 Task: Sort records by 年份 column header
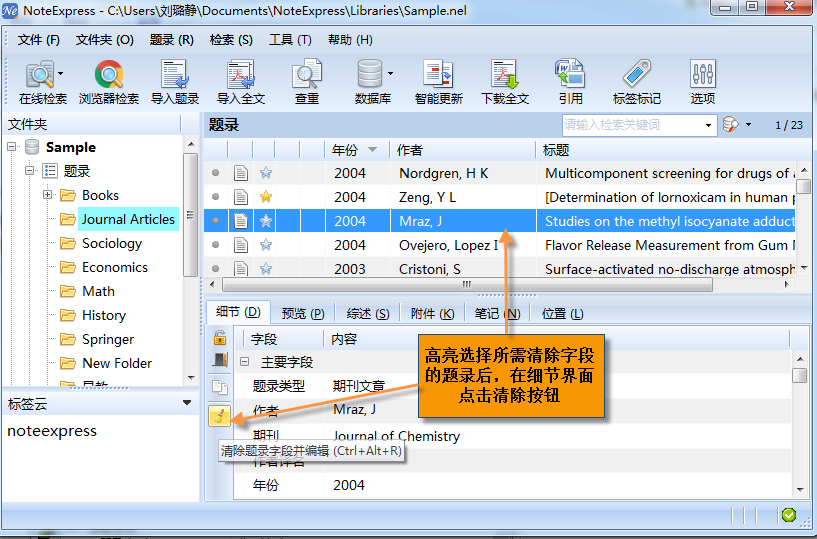coord(357,150)
